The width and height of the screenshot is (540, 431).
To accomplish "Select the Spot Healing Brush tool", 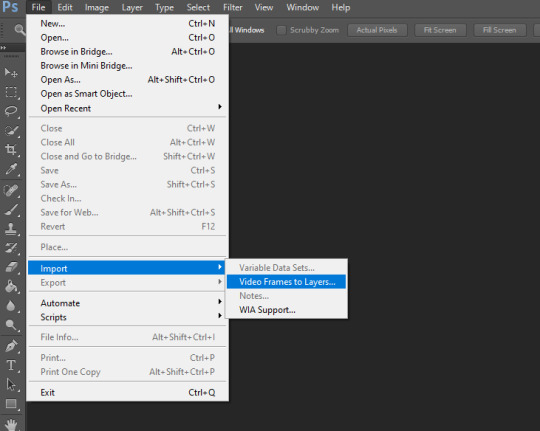I will [x=11, y=190].
